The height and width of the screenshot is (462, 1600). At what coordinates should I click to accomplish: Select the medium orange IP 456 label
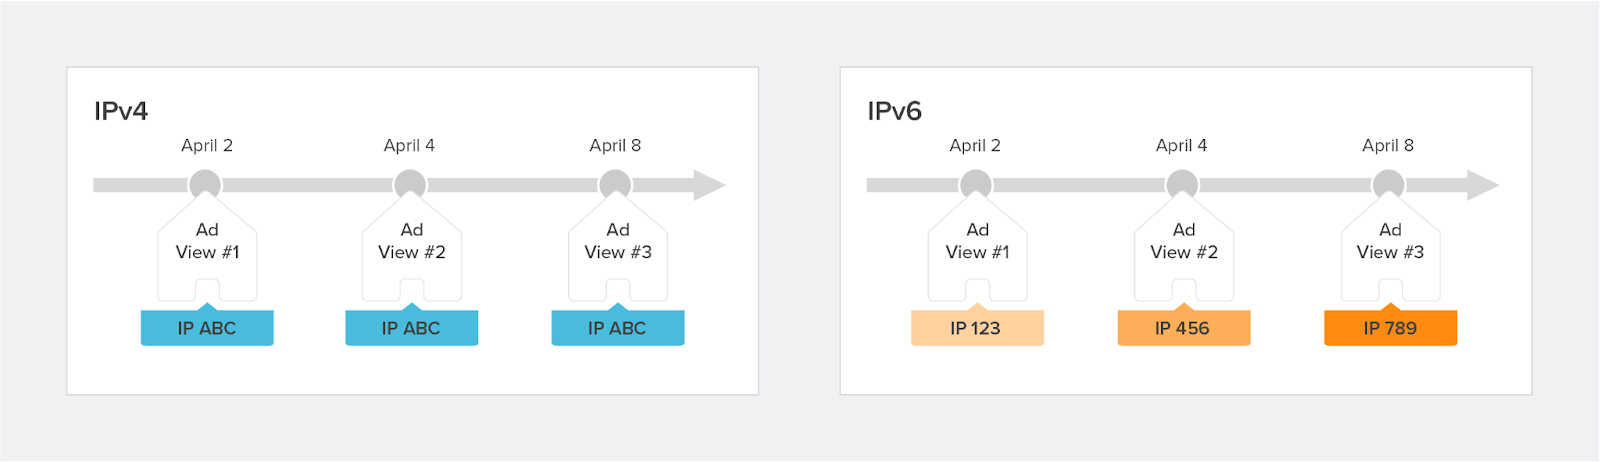pos(1184,327)
